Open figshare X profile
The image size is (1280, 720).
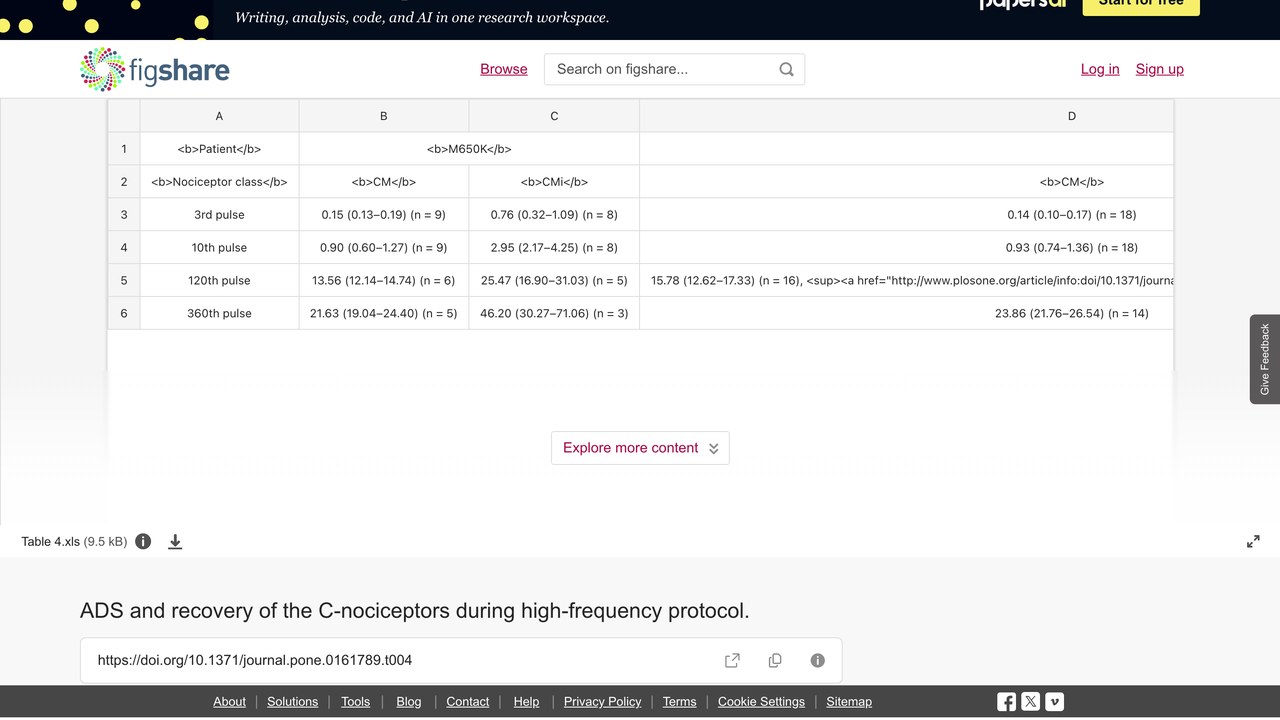[1031, 702]
